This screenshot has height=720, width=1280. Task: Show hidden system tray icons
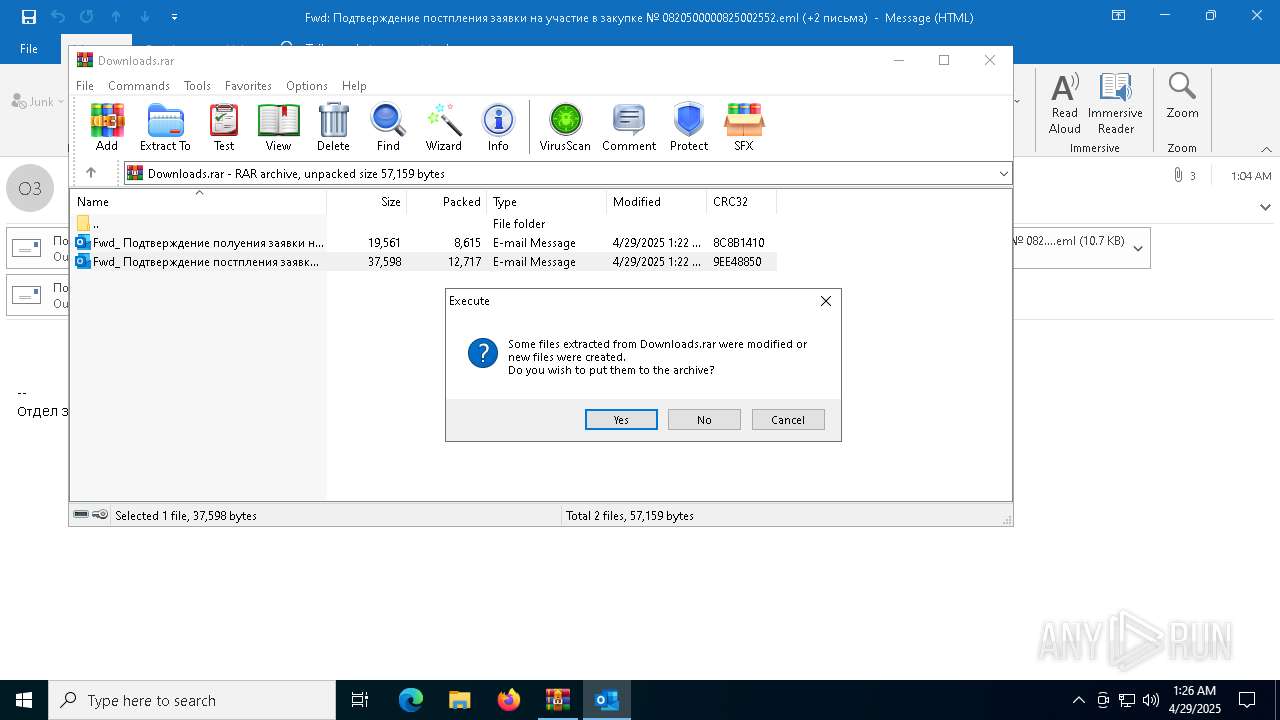1078,700
